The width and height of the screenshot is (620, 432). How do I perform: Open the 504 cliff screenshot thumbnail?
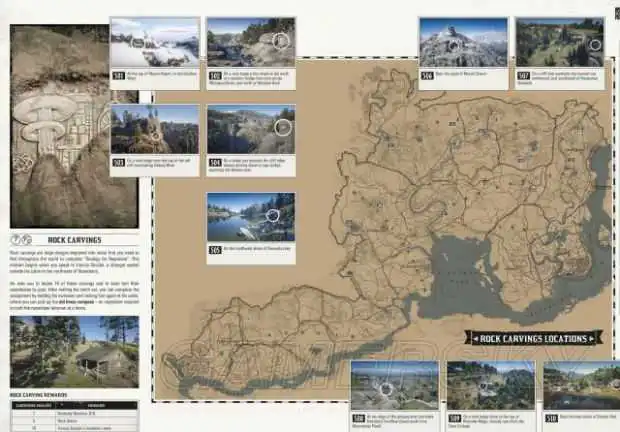click(x=250, y=129)
